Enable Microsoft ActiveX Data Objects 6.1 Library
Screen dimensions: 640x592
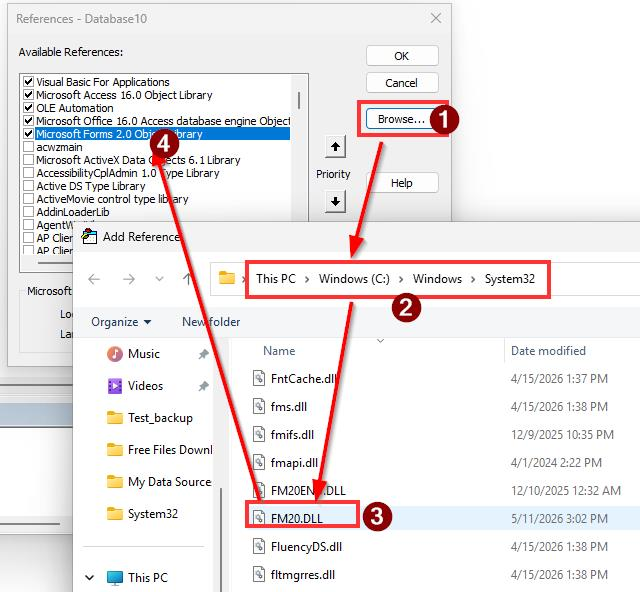click(x=28, y=160)
